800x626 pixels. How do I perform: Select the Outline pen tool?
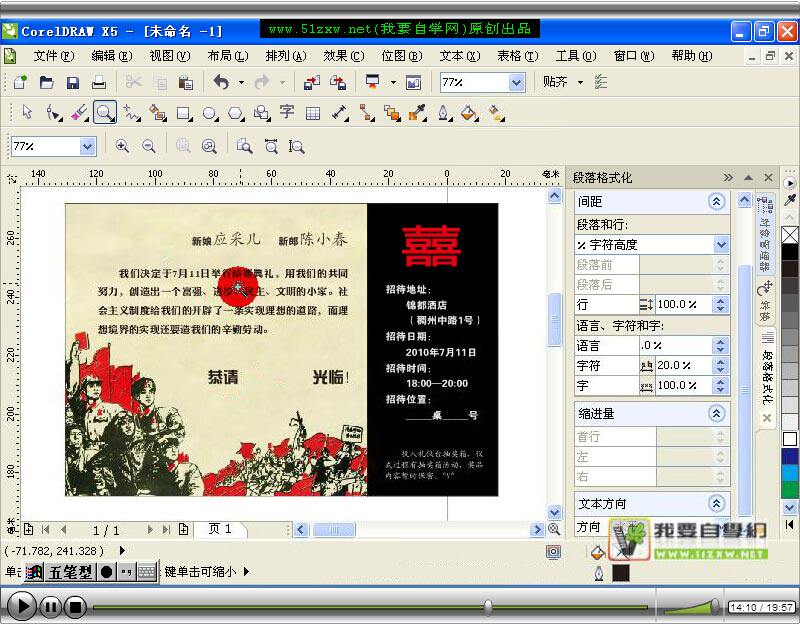tap(444, 112)
